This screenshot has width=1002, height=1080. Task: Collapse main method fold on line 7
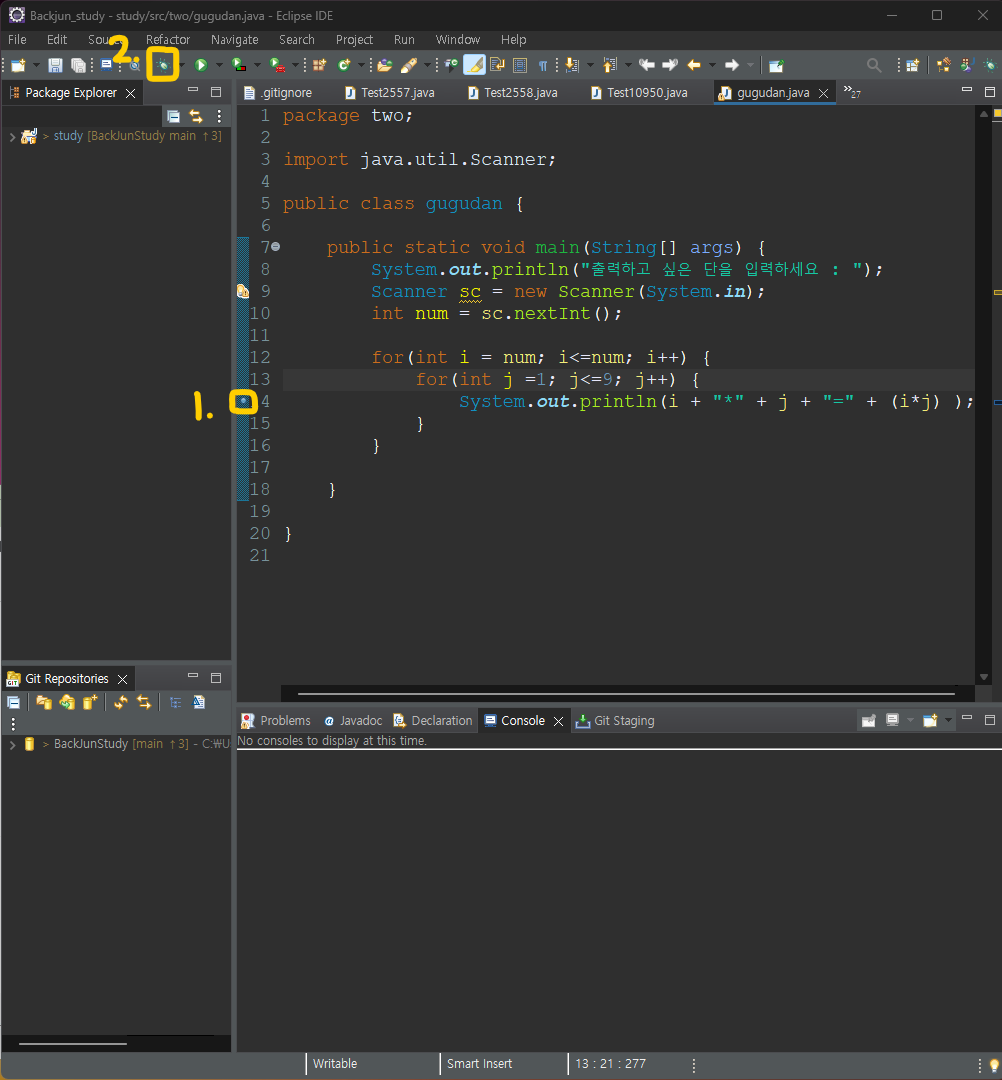[x=275, y=246]
